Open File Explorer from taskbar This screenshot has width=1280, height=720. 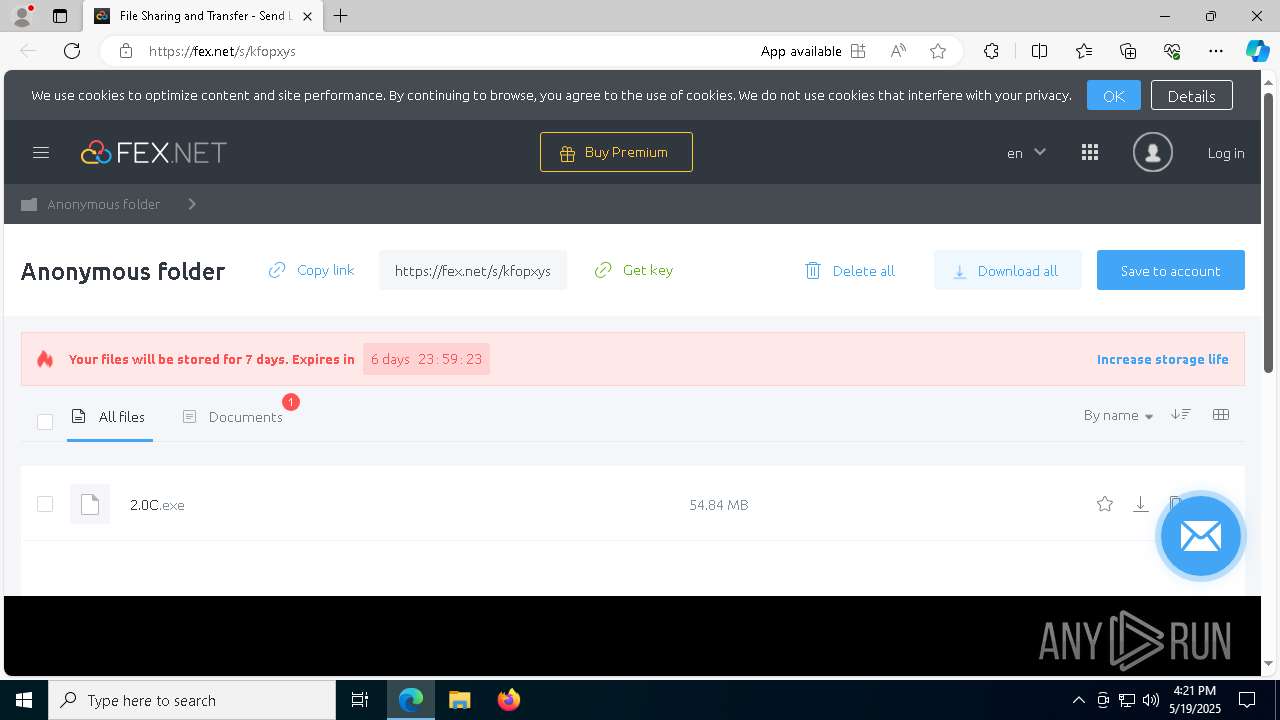459,700
